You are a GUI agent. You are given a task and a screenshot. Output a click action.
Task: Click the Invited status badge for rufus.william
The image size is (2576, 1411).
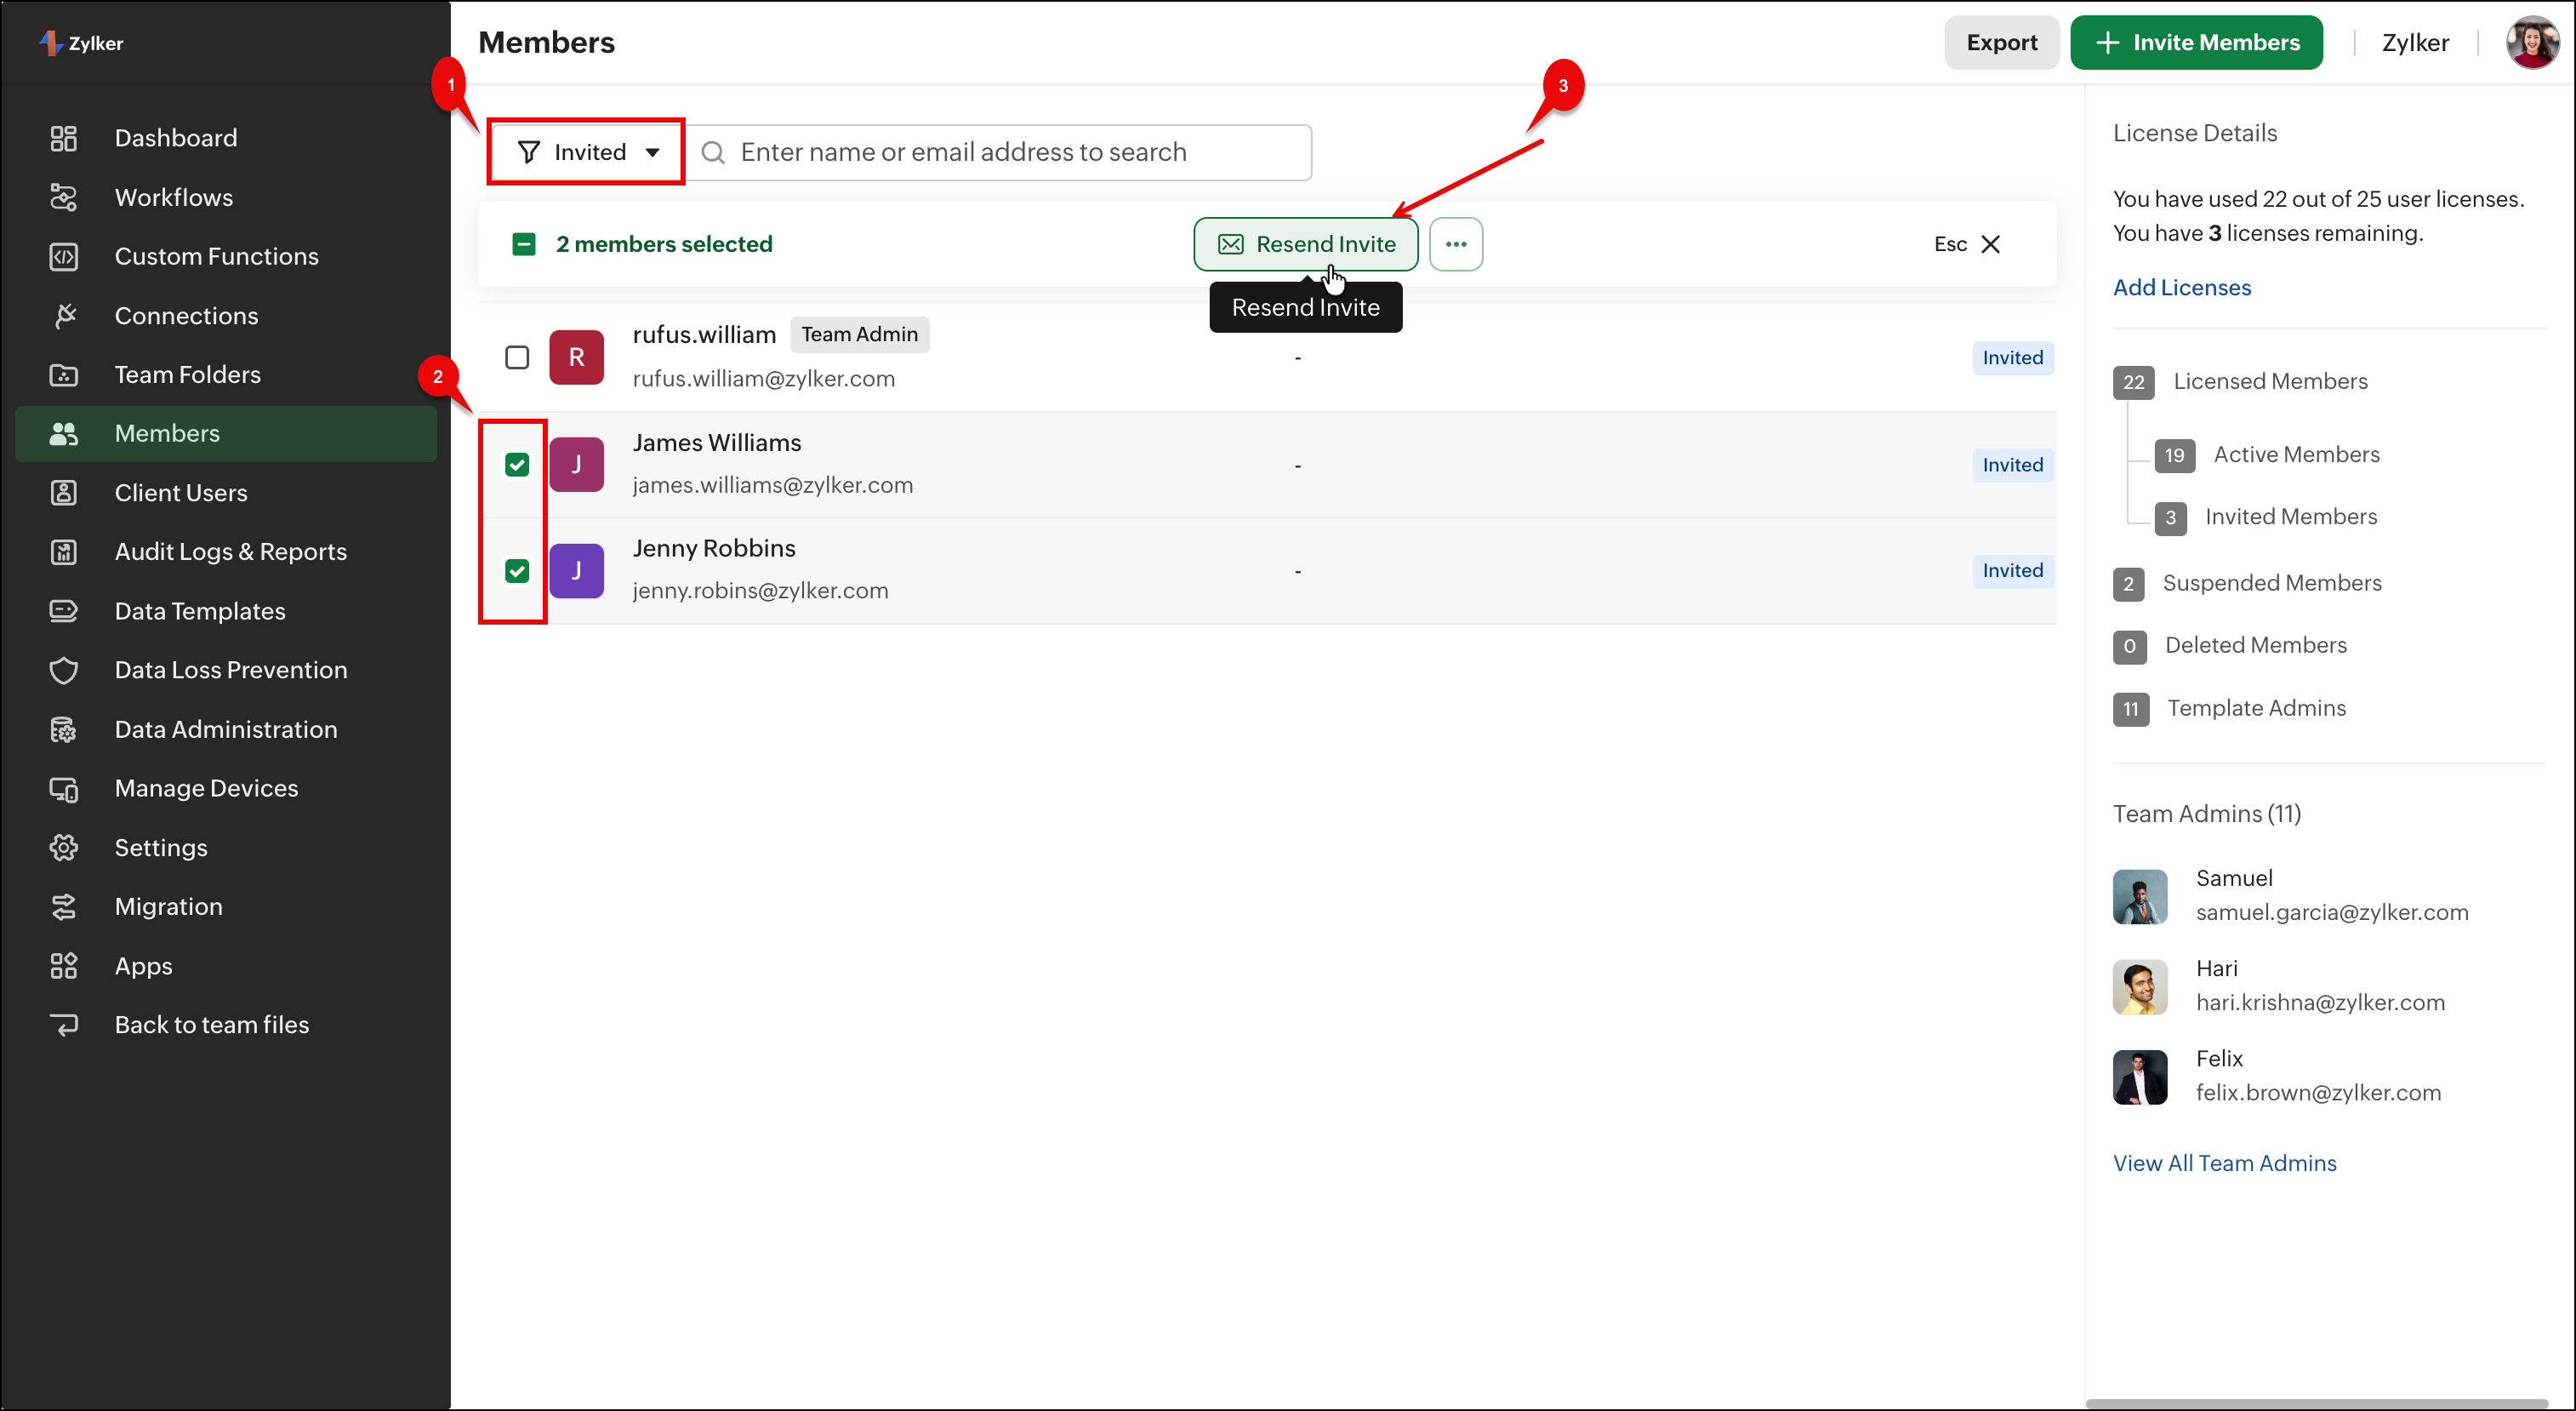click(2012, 358)
